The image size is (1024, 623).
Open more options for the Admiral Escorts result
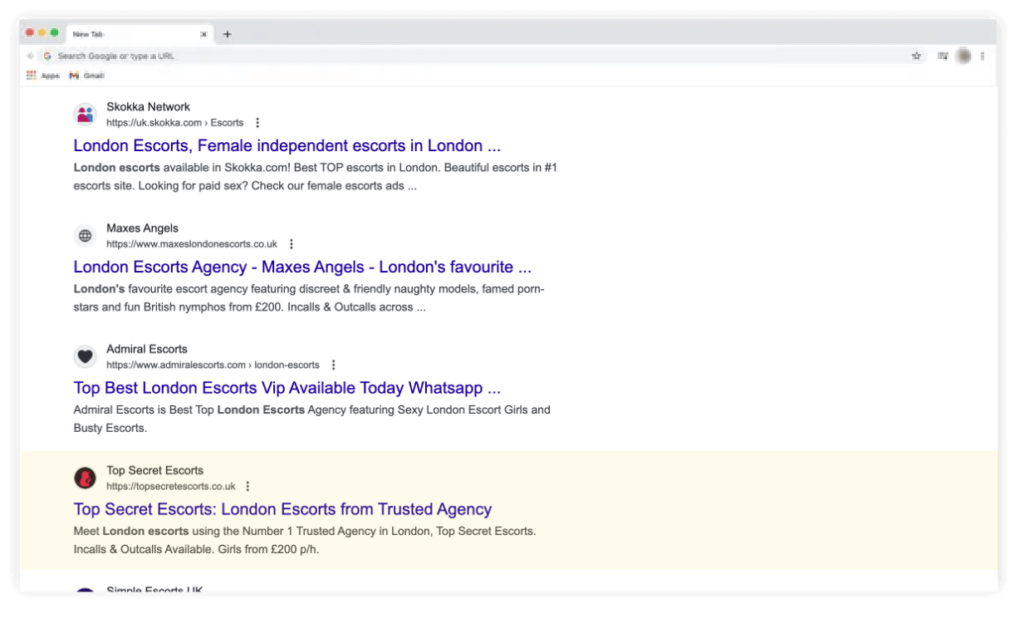click(333, 365)
